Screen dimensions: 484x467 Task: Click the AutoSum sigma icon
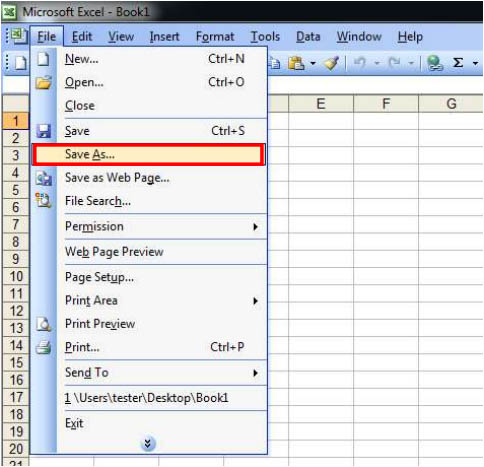(458, 63)
